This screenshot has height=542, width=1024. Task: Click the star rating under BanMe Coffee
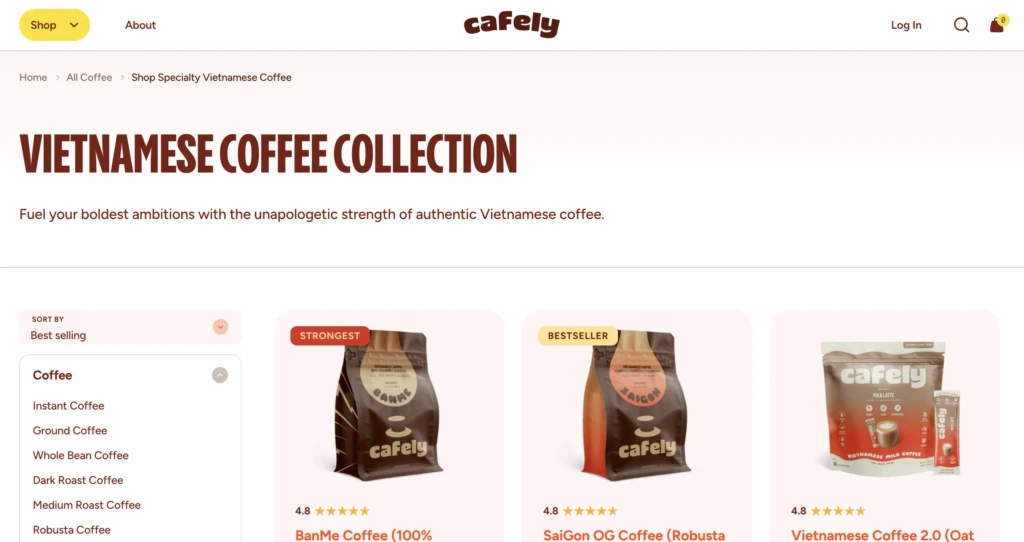coord(332,511)
